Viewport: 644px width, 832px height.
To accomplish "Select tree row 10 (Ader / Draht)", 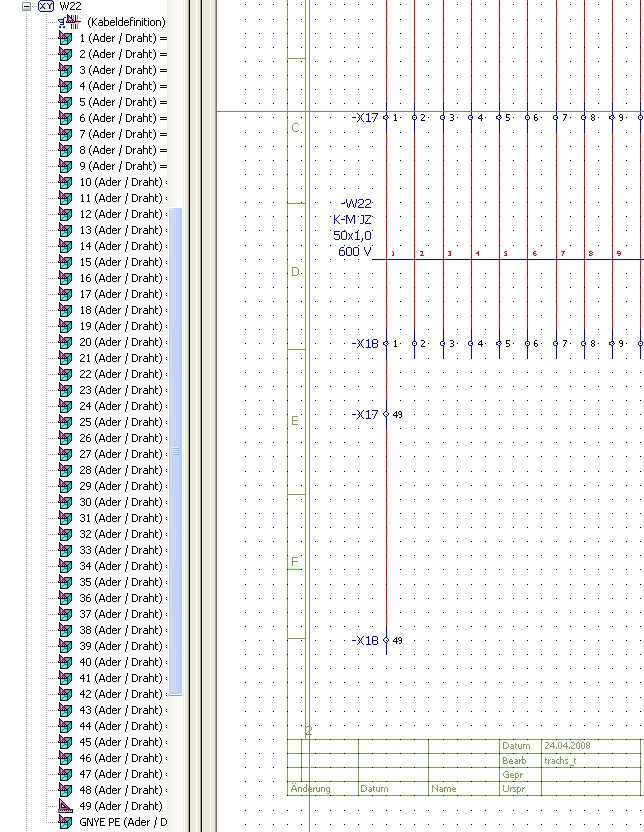I will coord(123,182).
